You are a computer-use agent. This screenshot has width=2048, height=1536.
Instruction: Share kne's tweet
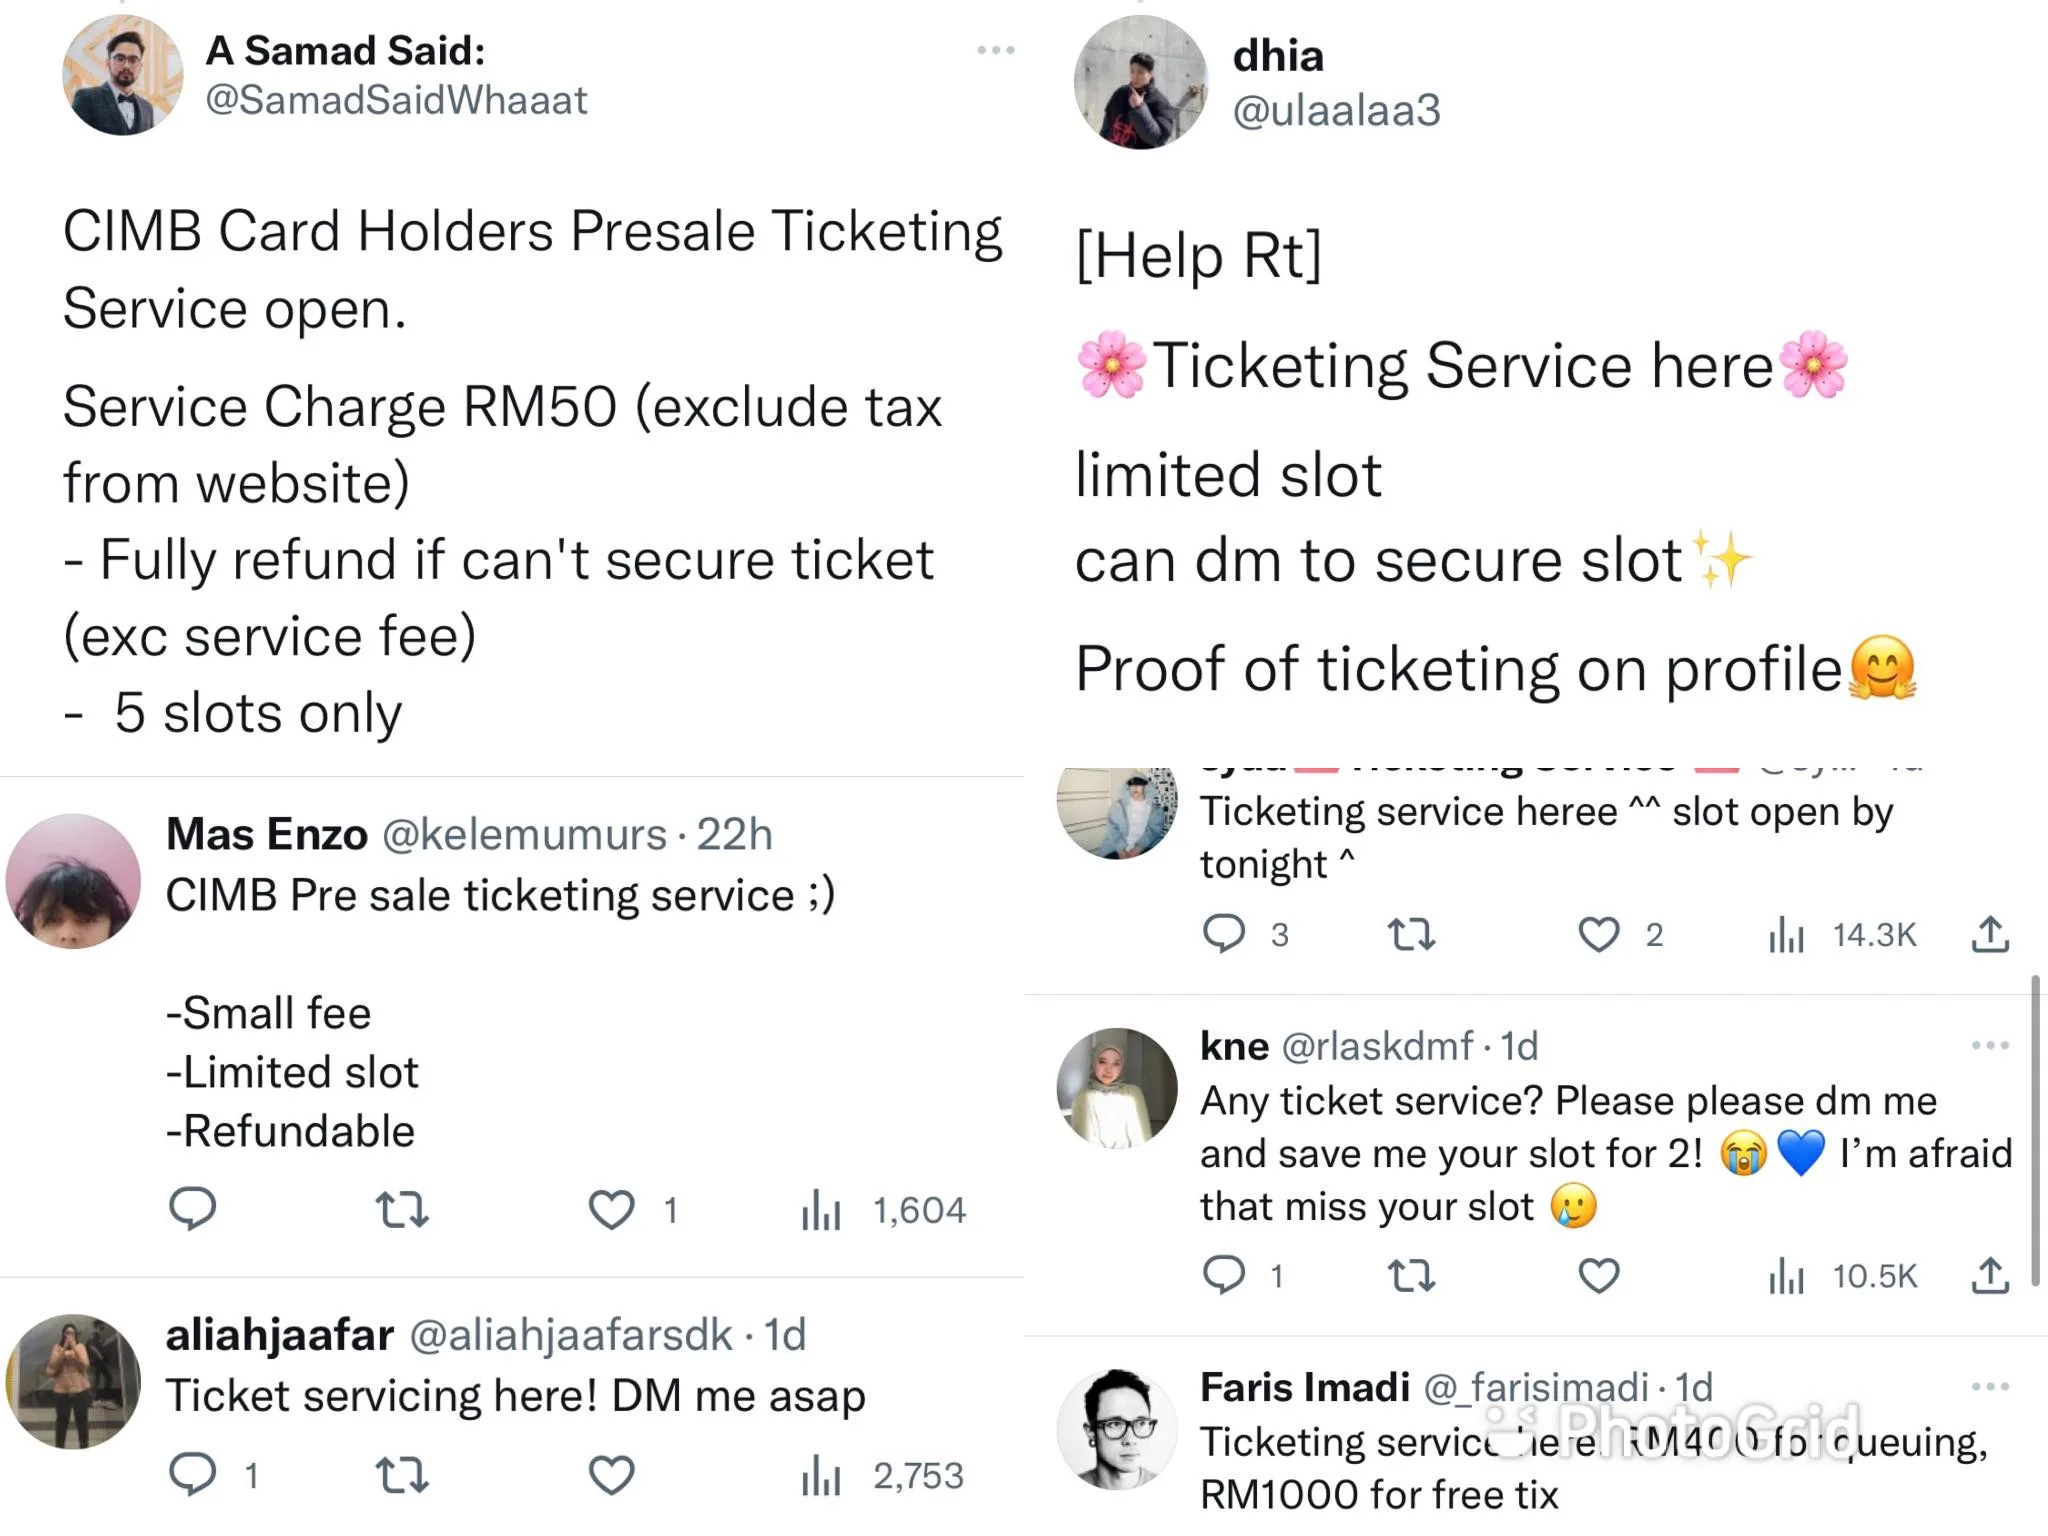pos(1990,1275)
